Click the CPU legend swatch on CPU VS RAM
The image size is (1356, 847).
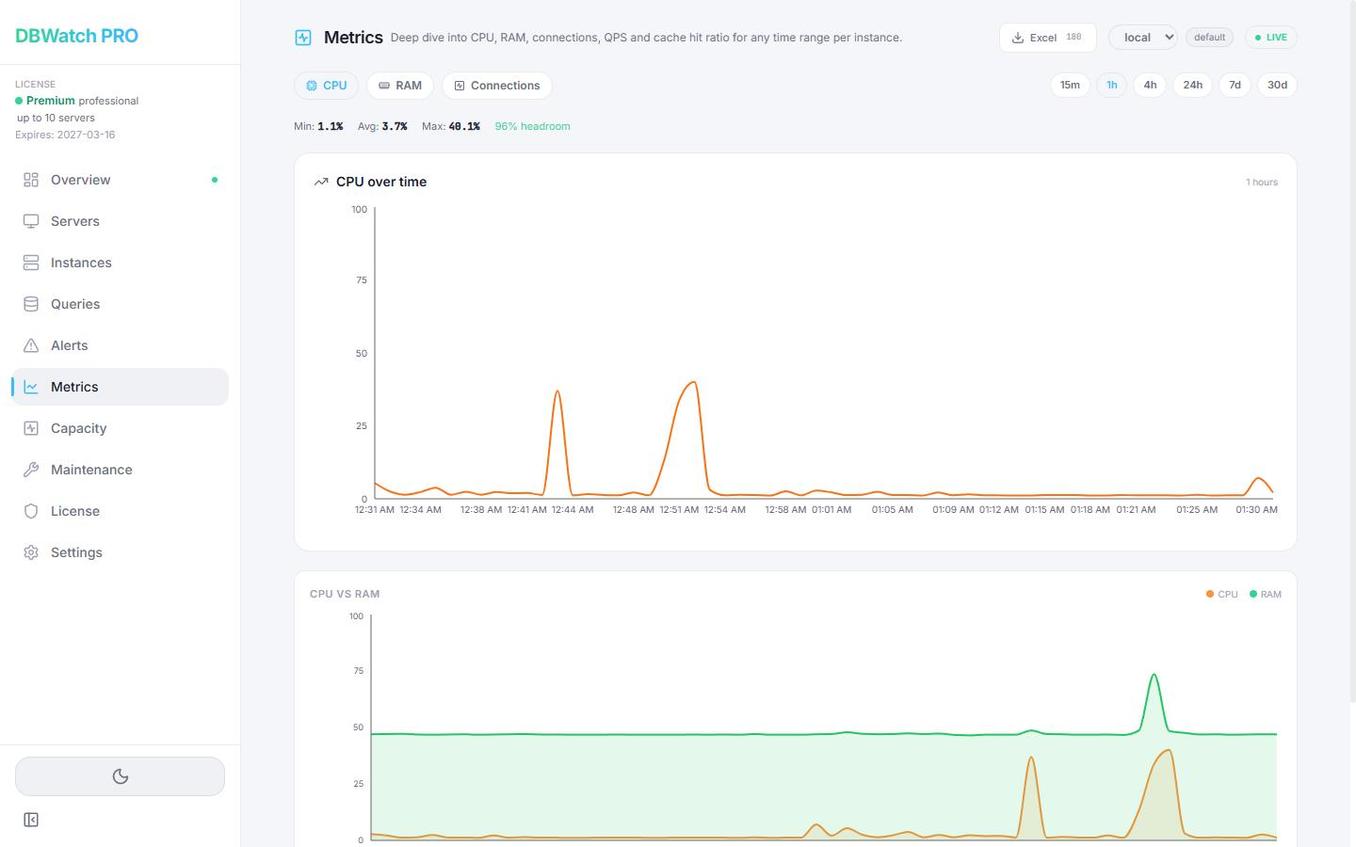point(1210,594)
